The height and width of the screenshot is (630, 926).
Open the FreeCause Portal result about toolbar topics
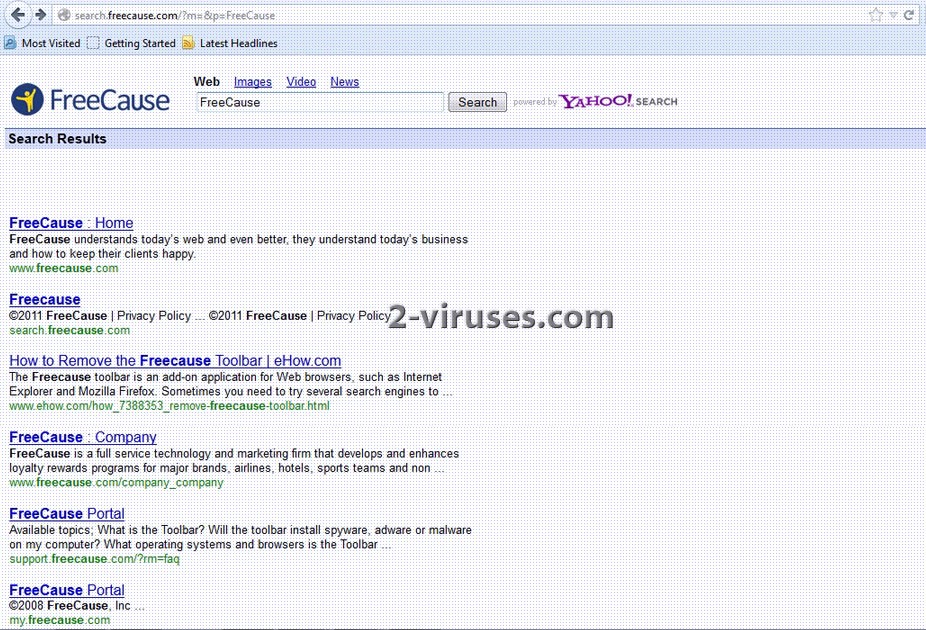pos(67,514)
